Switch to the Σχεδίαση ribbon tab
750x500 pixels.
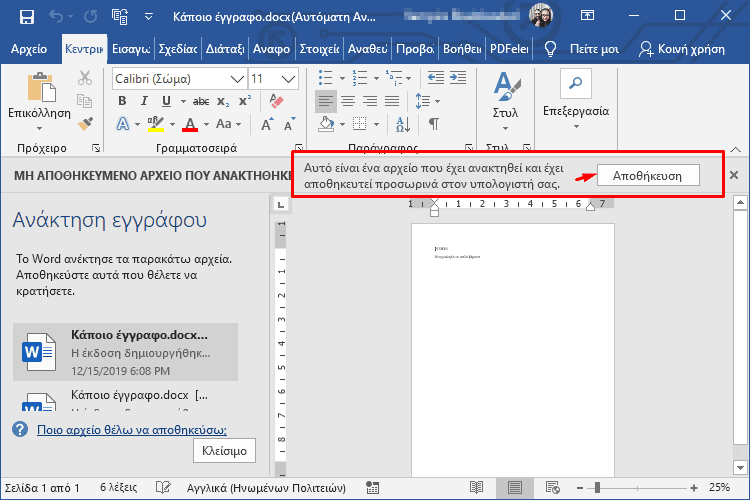tap(178, 49)
